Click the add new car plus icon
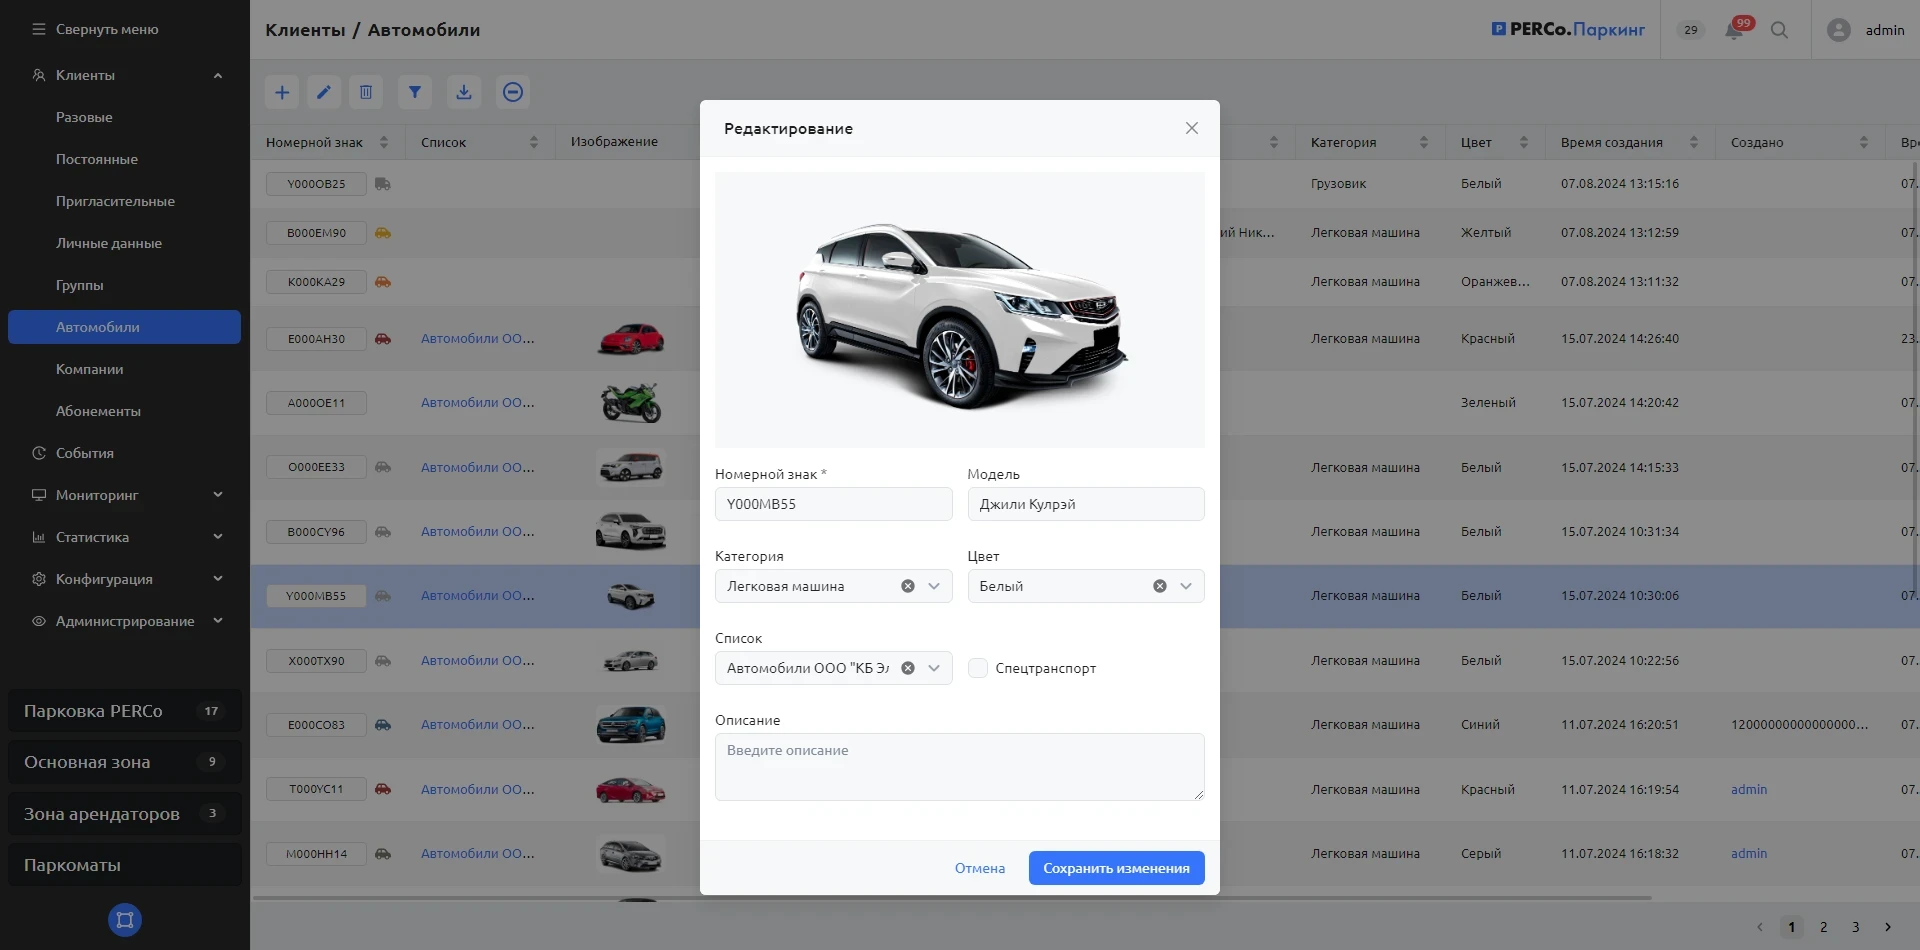The width and height of the screenshot is (1920, 950). [x=282, y=92]
